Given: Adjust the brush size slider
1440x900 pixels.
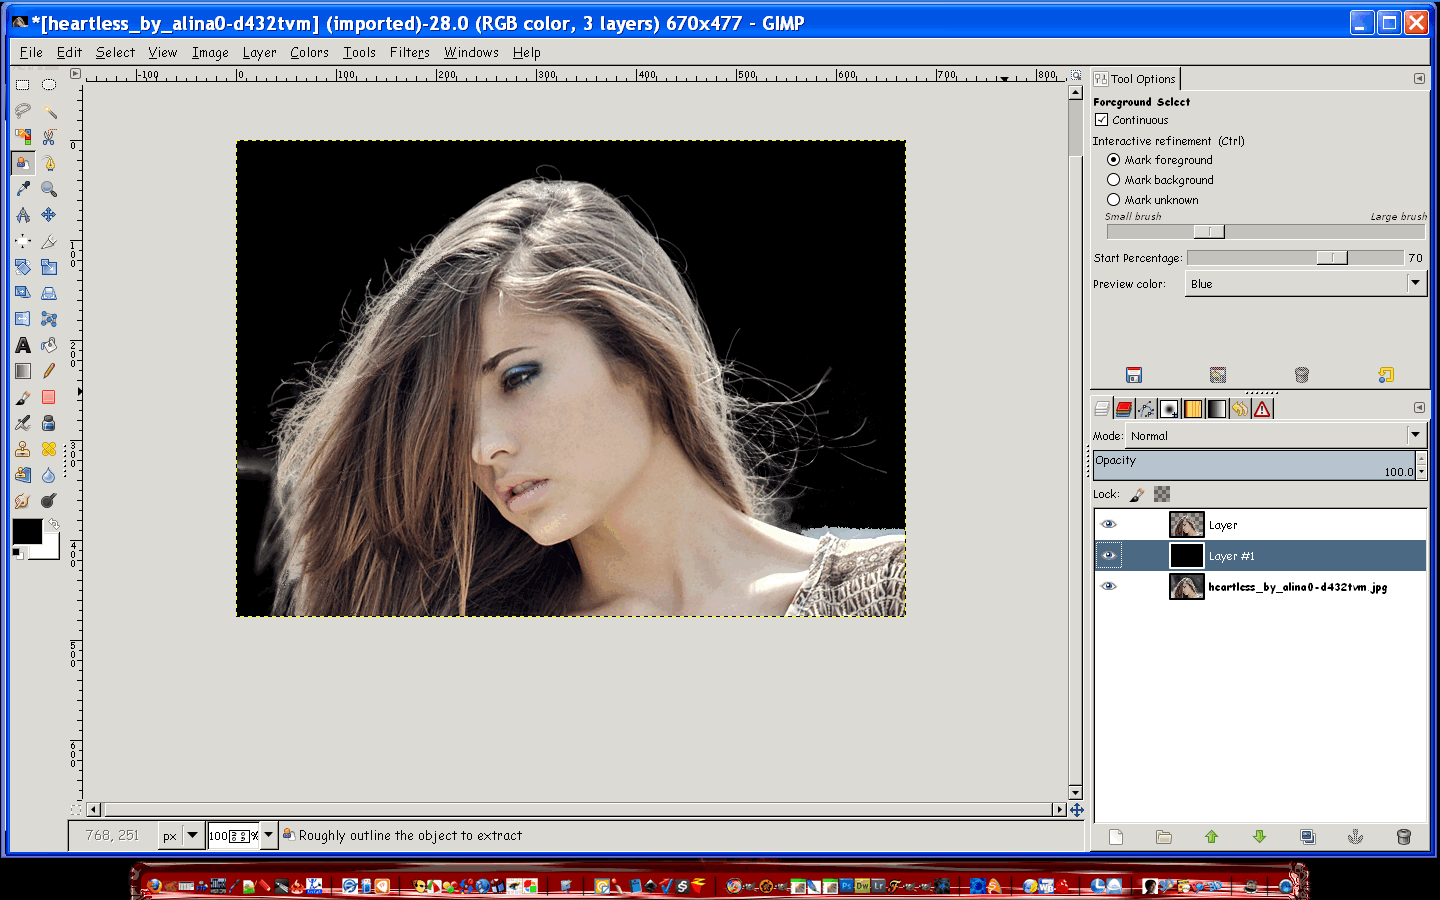Looking at the screenshot, I should coord(1265,232).
